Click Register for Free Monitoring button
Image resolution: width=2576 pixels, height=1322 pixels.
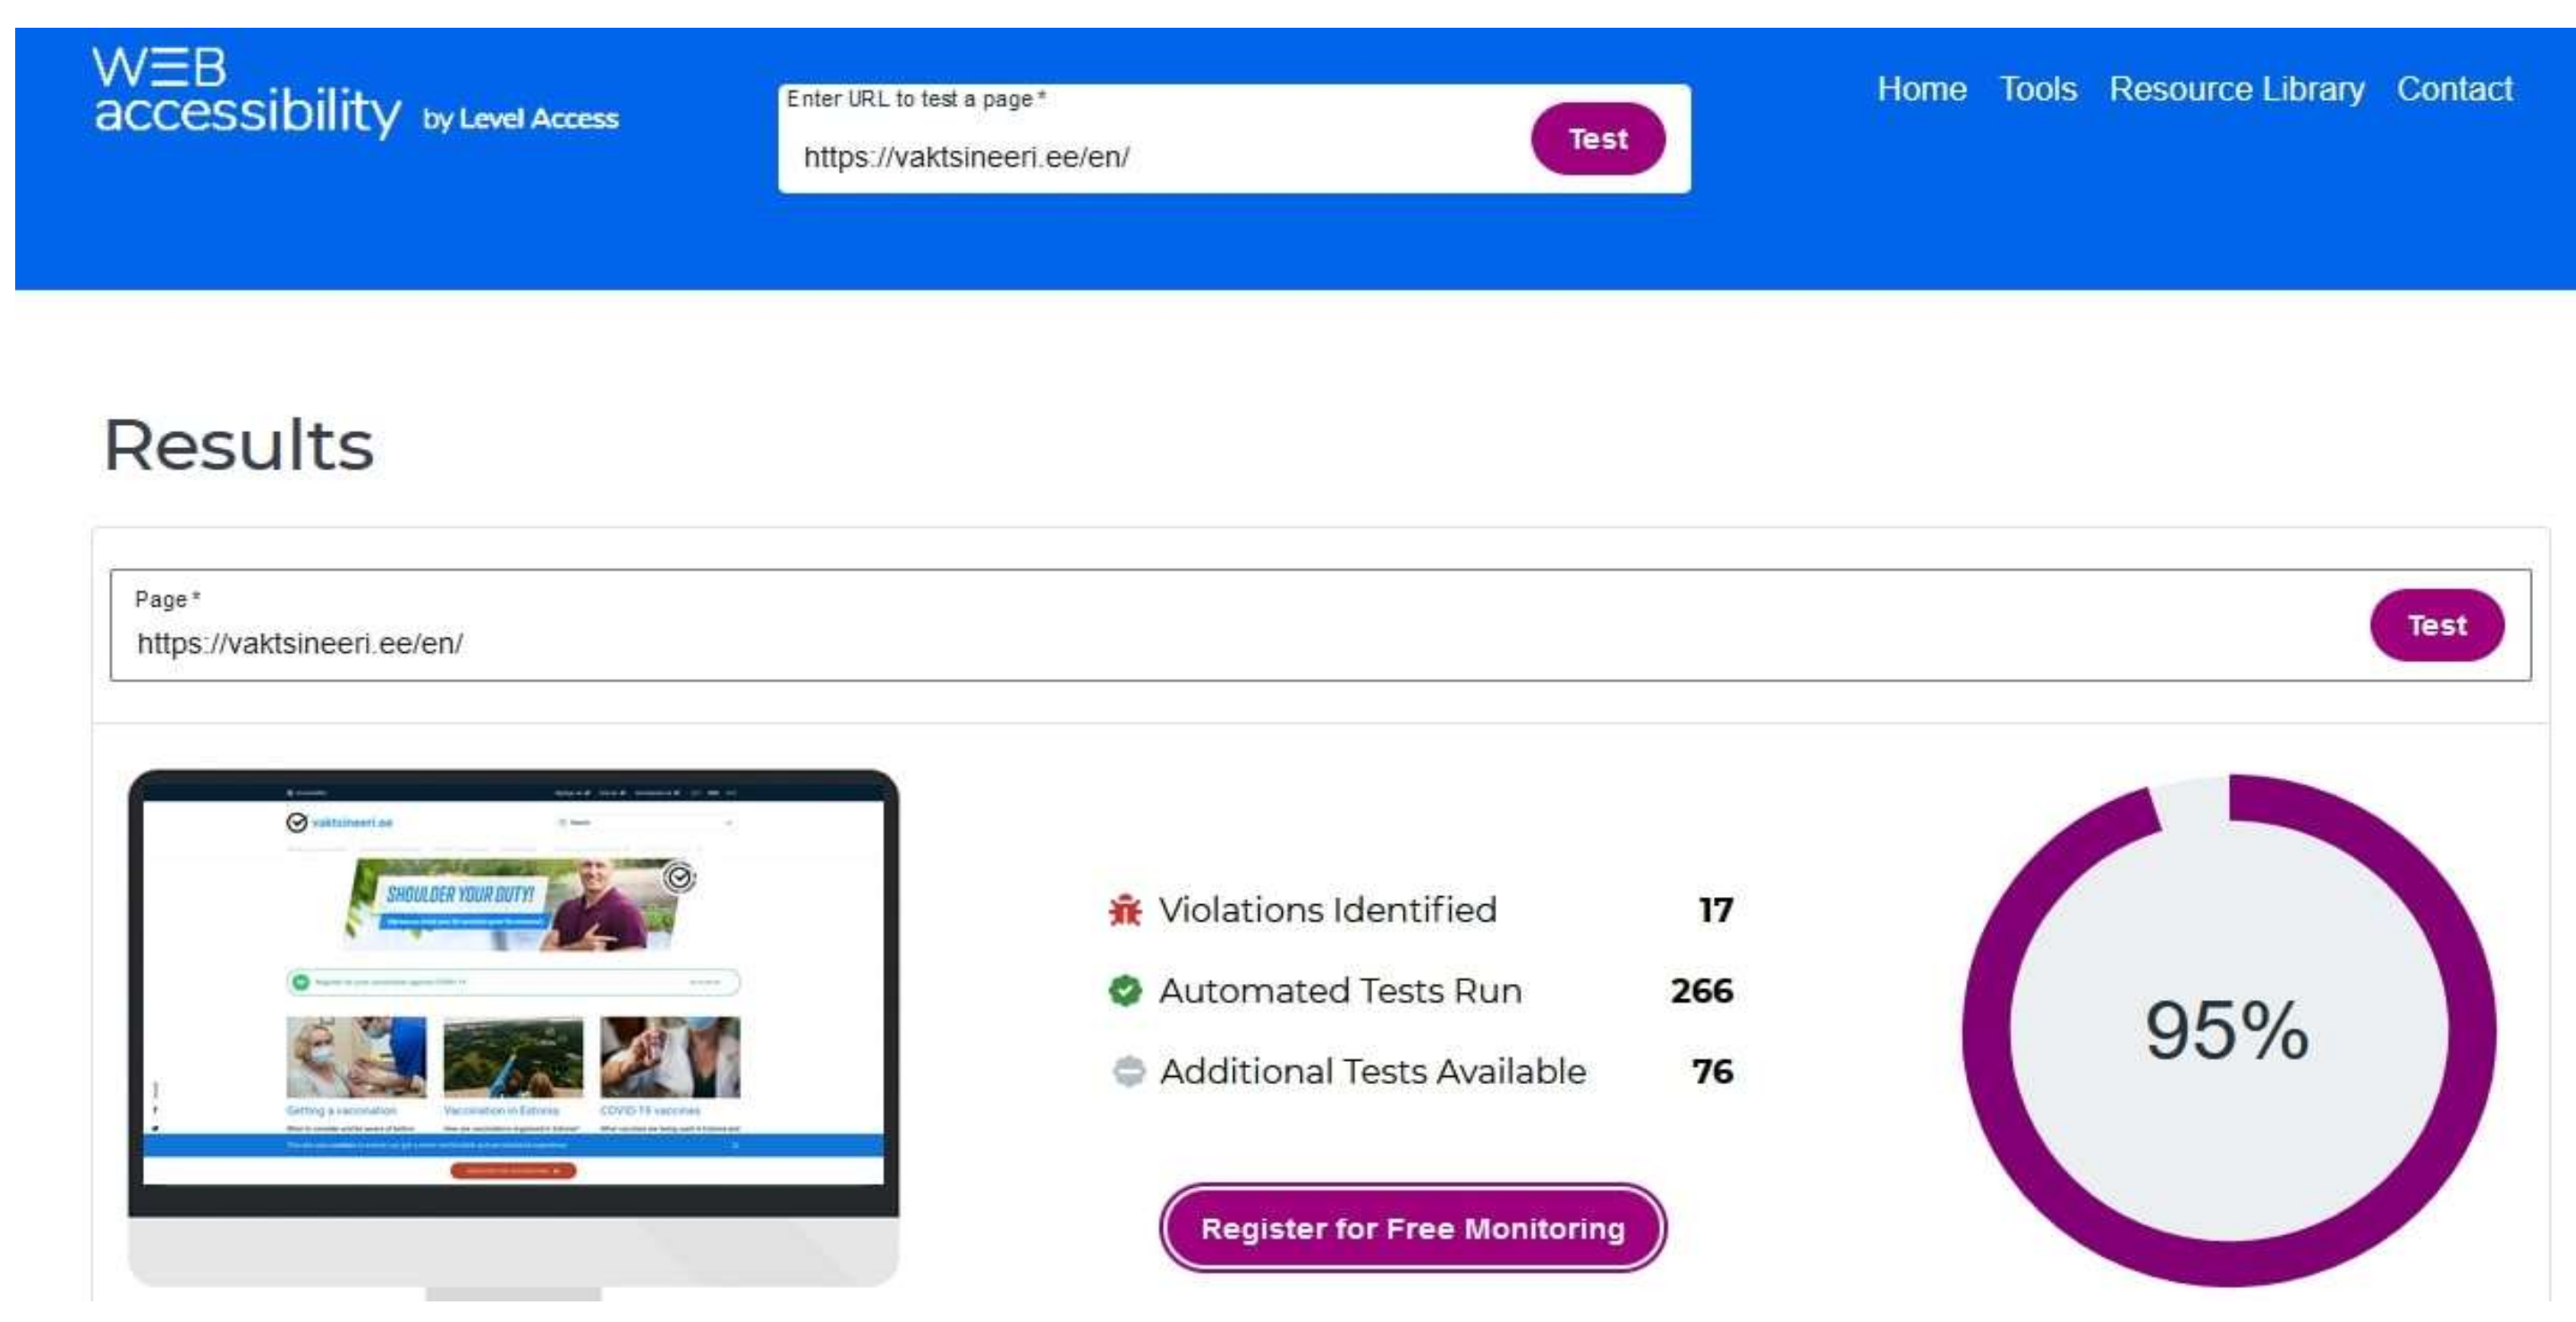(x=1412, y=1228)
